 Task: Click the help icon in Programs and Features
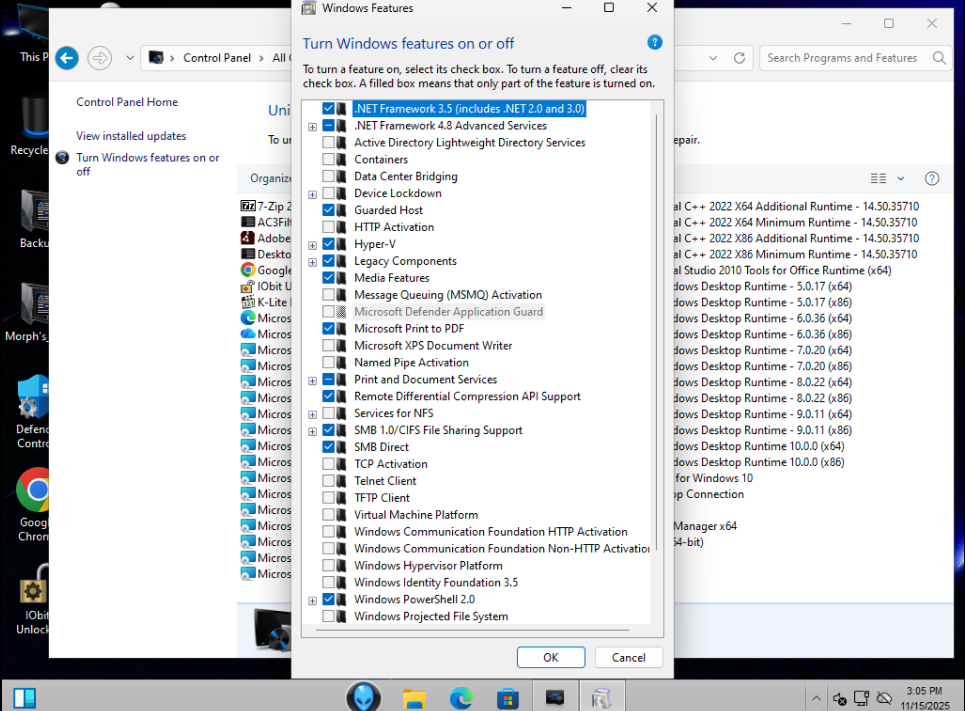pos(931,178)
